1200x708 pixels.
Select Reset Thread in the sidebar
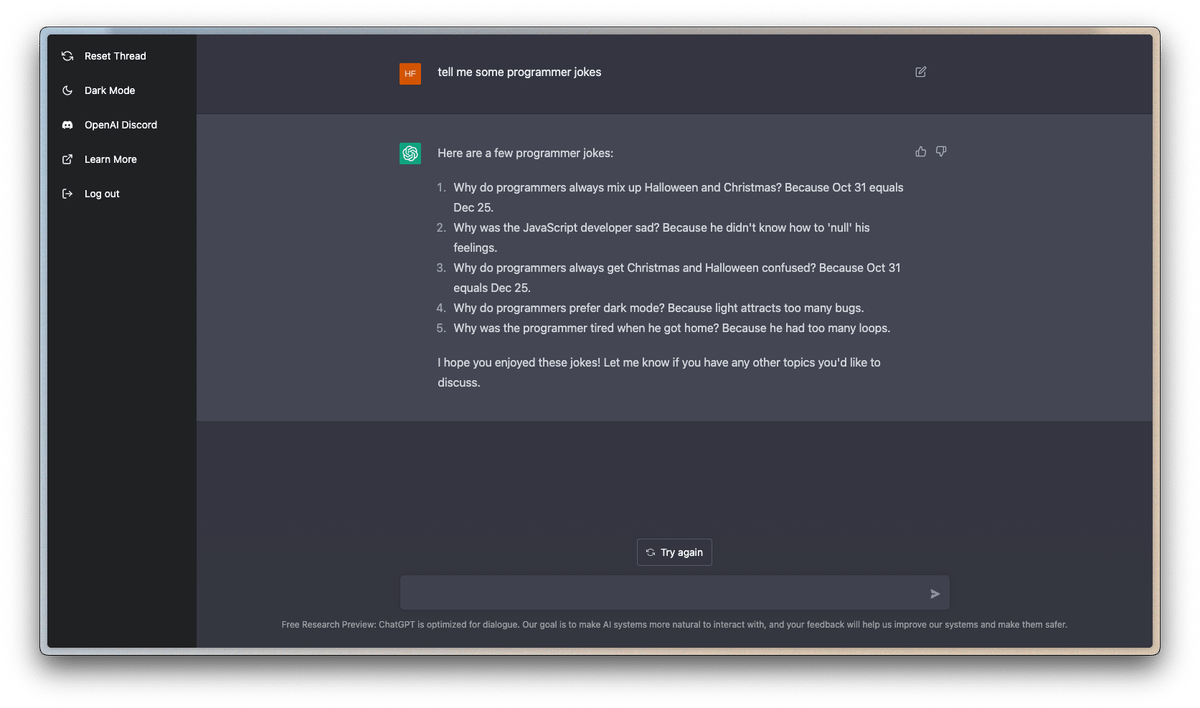(x=115, y=56)
